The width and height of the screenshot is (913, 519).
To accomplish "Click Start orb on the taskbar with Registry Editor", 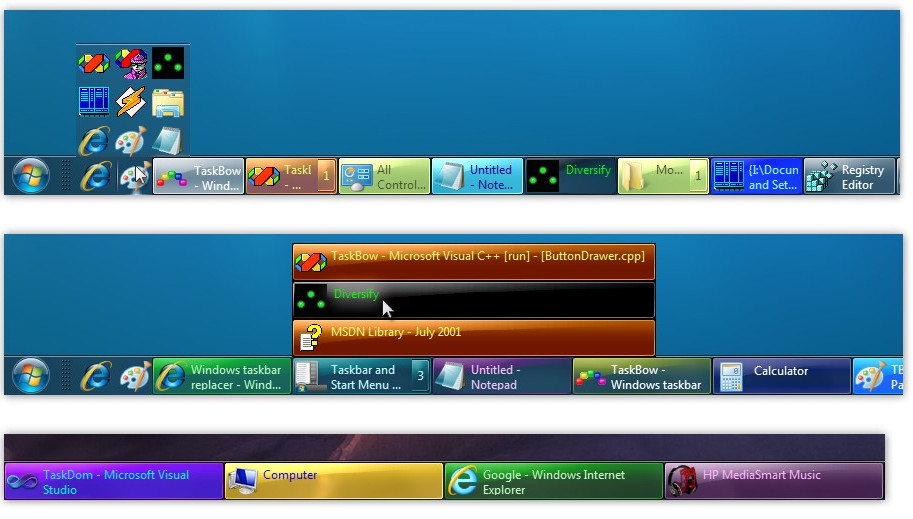I will tap(31, 175).
